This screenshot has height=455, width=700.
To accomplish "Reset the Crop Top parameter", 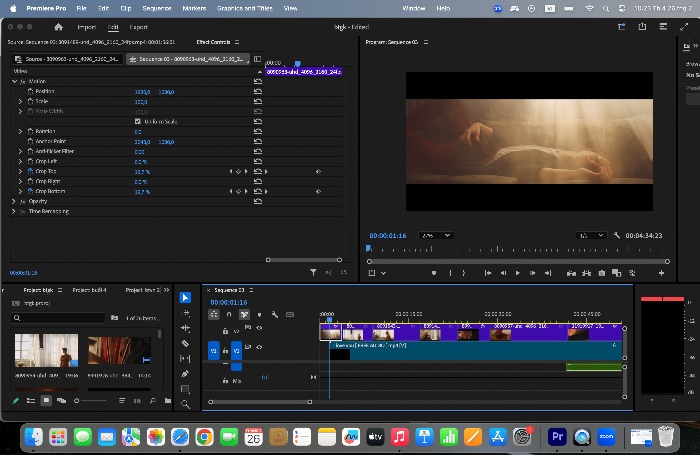I will [258, 171].
